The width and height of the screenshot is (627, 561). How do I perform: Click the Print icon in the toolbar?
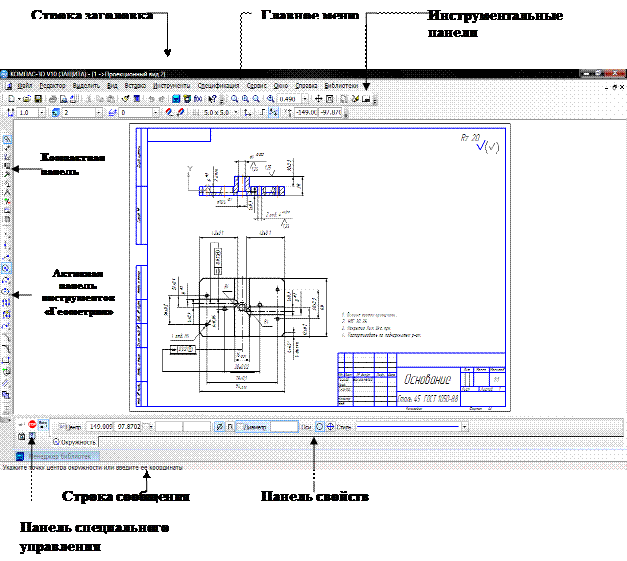tap(53, 99)
